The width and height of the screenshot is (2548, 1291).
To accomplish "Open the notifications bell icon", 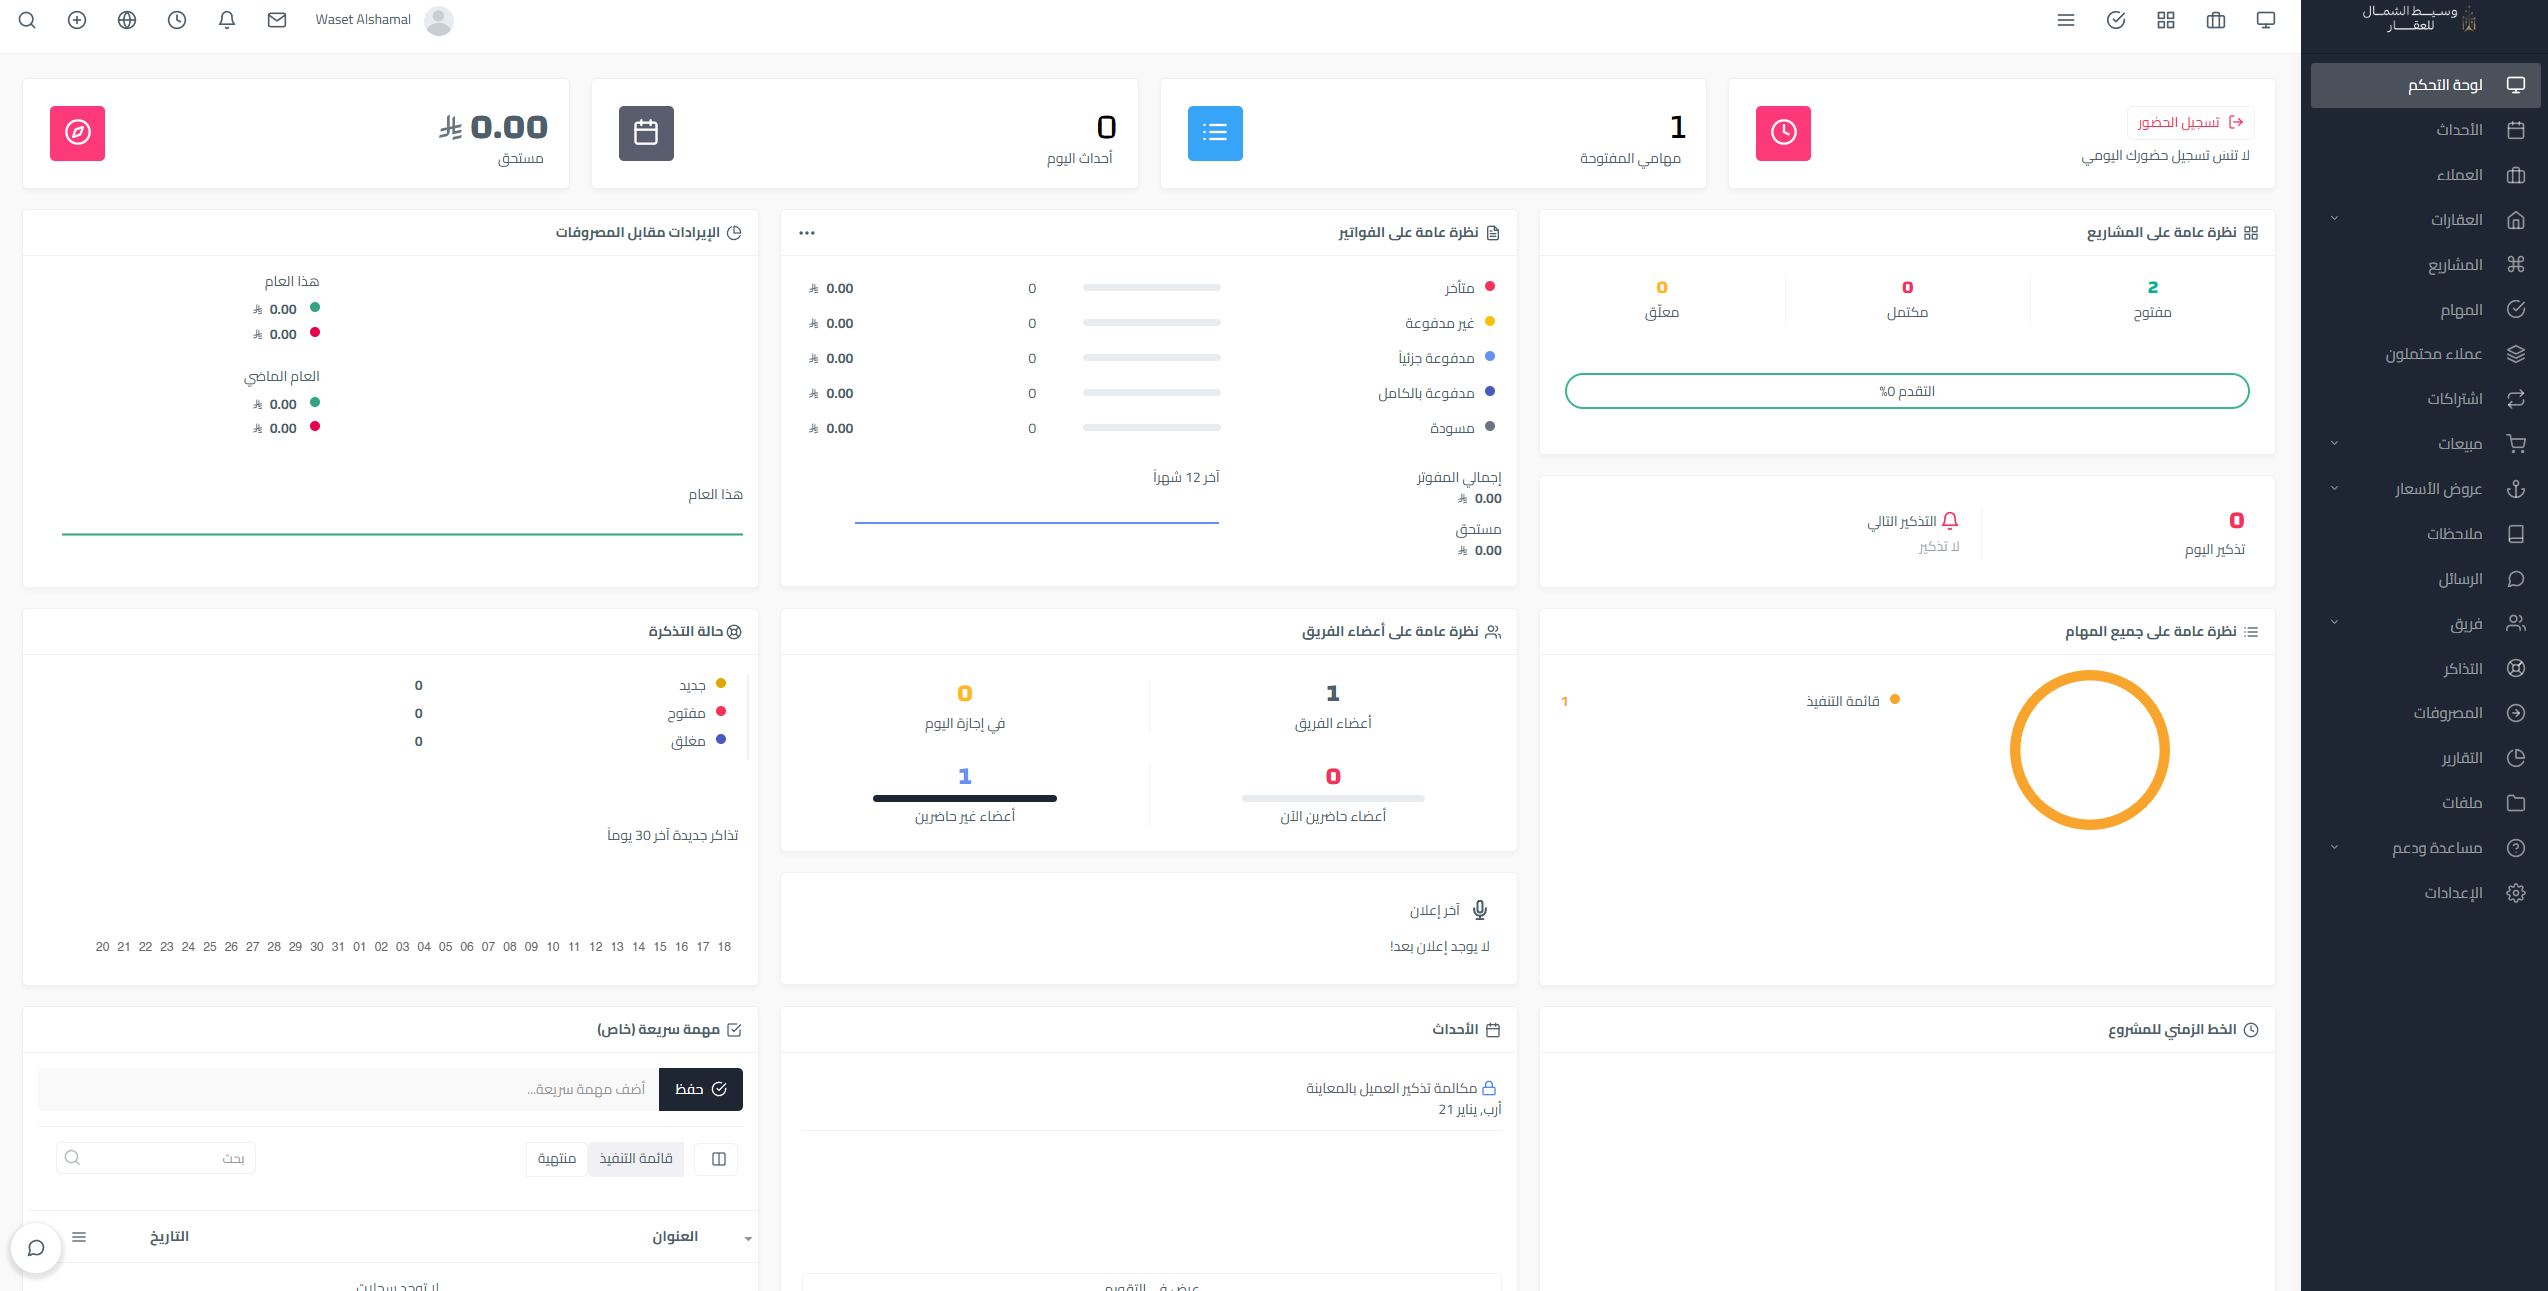I will (227, 20).
